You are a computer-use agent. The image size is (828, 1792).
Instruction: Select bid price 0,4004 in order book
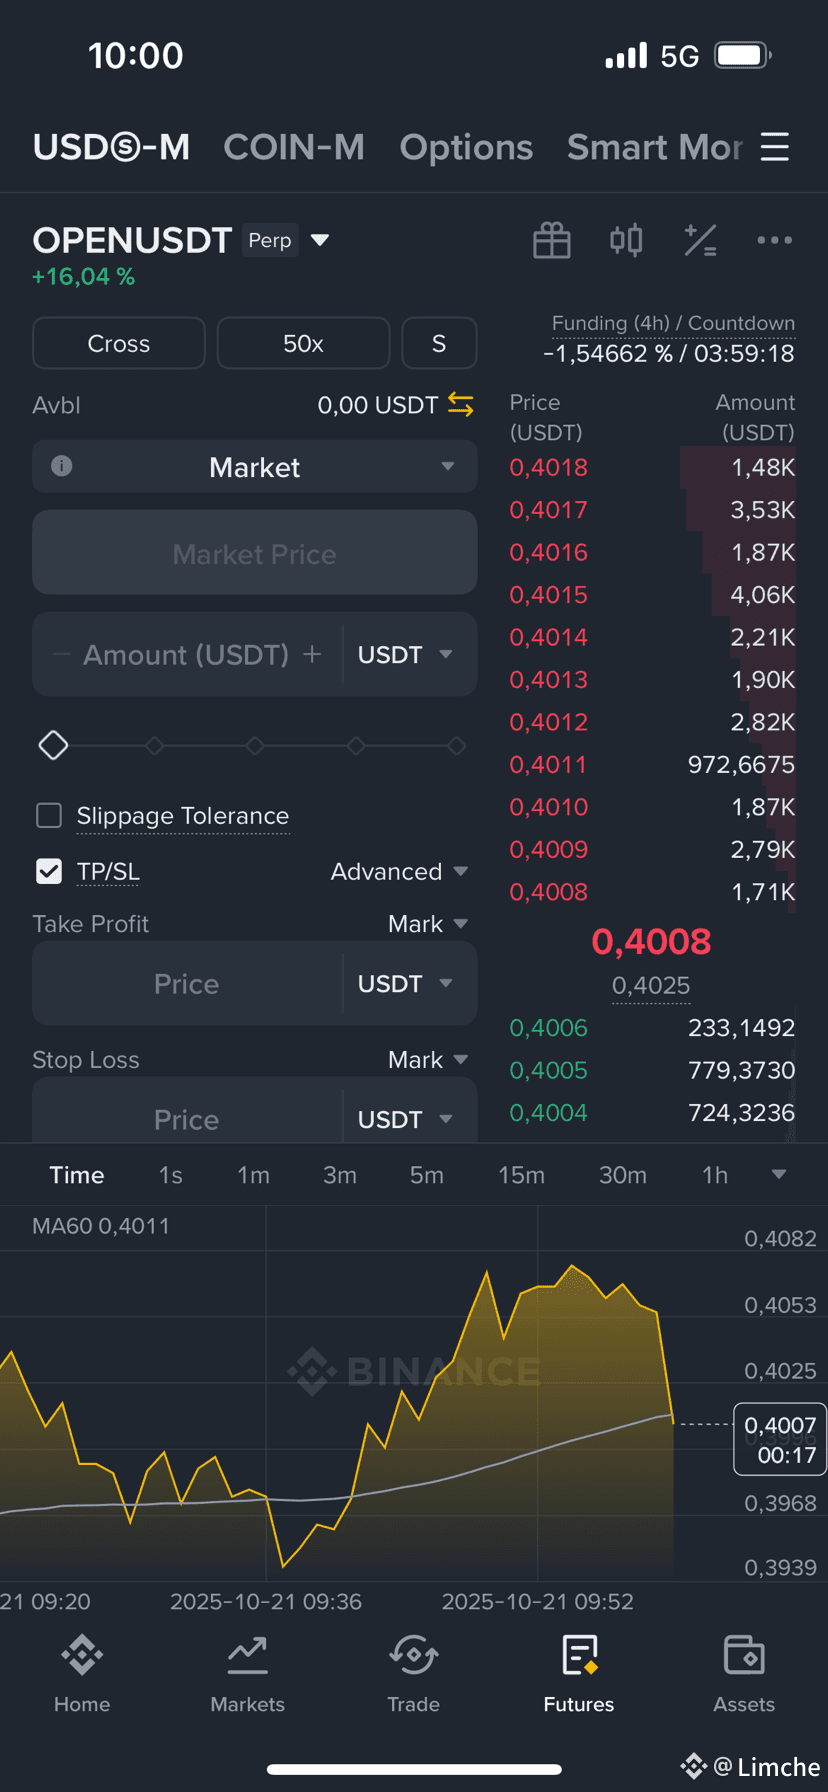pos(548,1112)
